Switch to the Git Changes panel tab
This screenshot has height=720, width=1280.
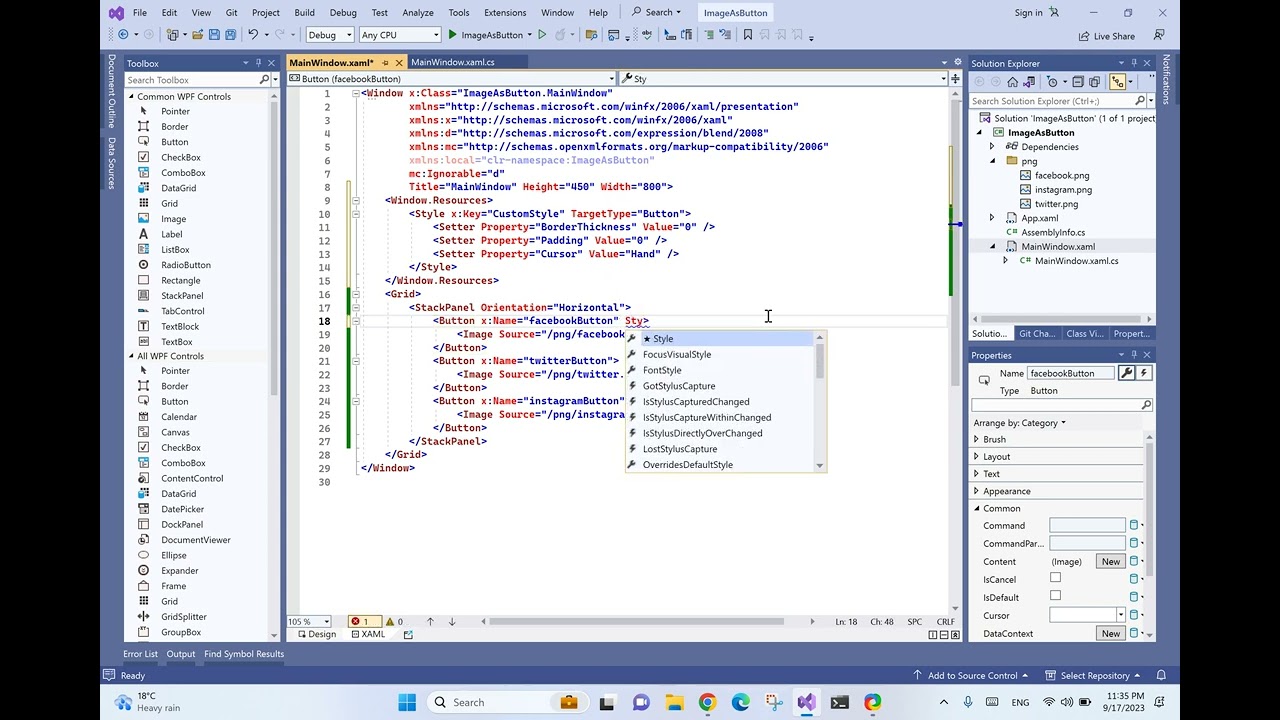(x=1037, y=334)
